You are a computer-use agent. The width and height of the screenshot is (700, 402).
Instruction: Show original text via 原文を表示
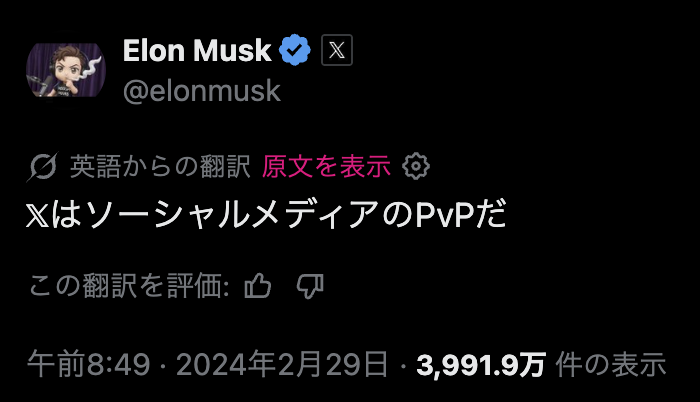click(x=326, y=166)
